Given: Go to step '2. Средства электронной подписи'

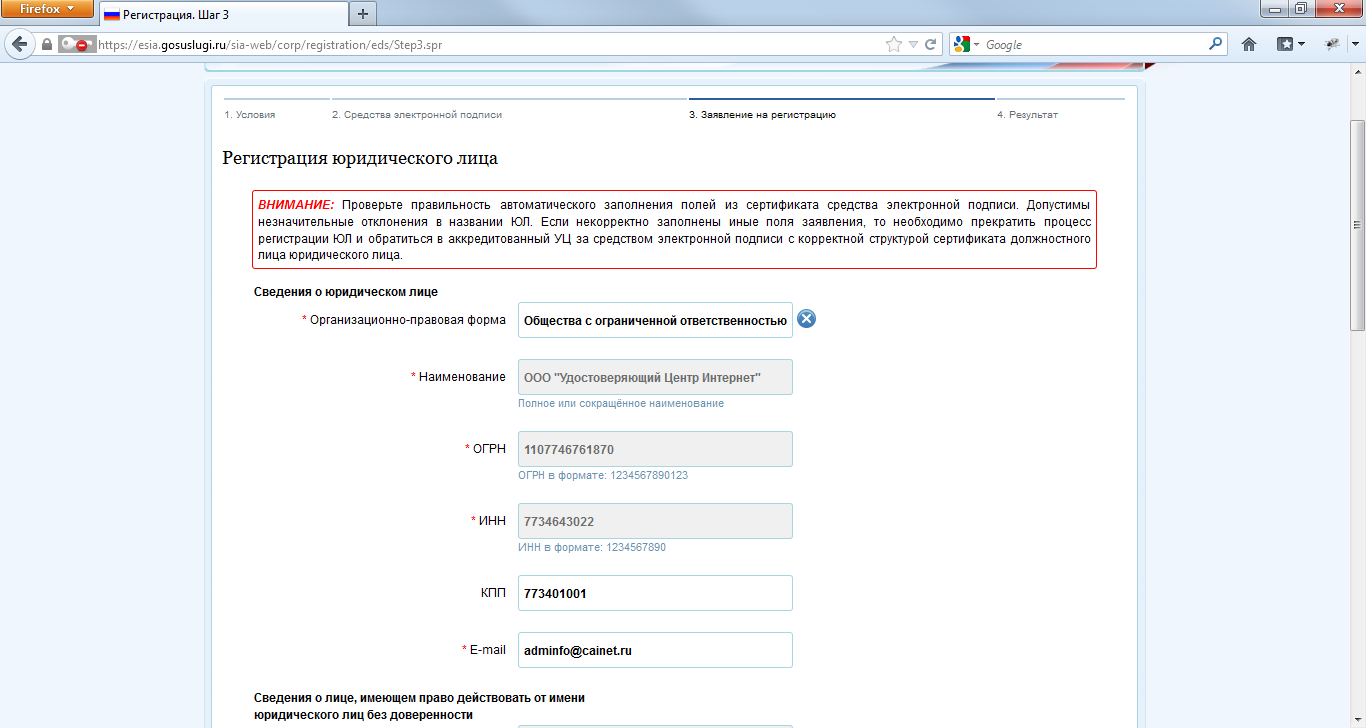Looking at the screenshot, I should (417, 115).
